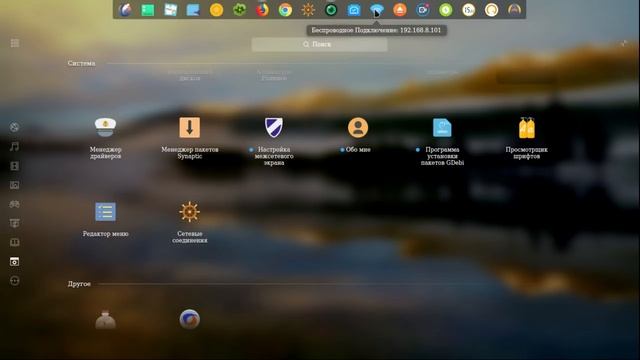Click the yellow circle dock icon
The height and width of the screenshot is (360, 640).
216,9
